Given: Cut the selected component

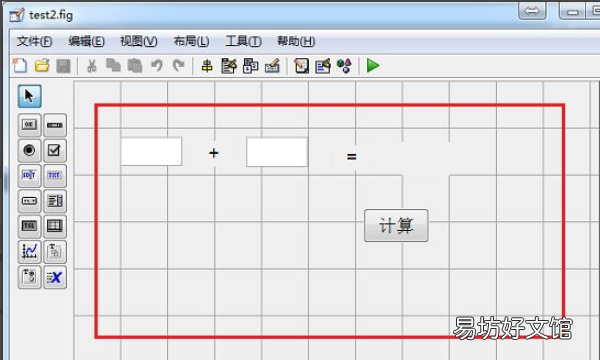Looking at the screenshot, I should coord(91,66).
